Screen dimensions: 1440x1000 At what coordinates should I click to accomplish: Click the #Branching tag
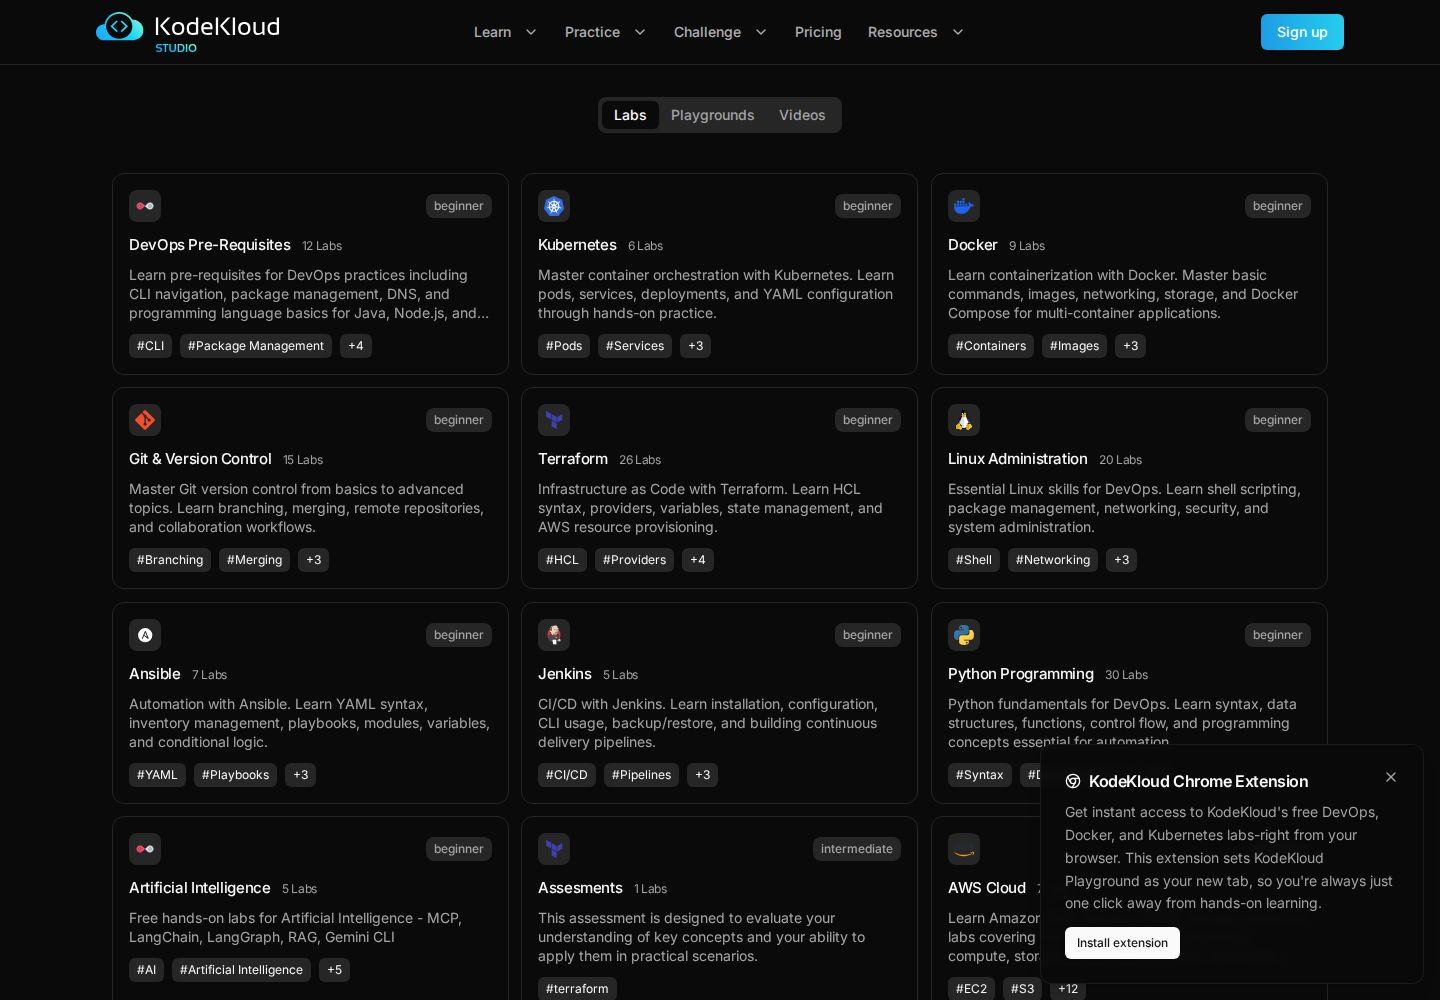[170, 560]
